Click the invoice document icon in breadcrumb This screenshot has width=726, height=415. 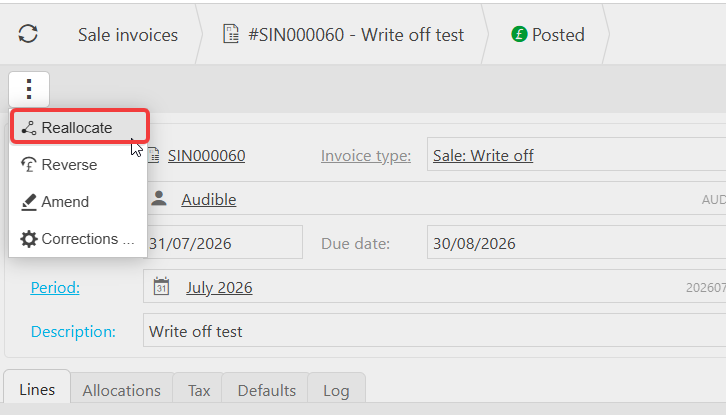click(231, 34)
